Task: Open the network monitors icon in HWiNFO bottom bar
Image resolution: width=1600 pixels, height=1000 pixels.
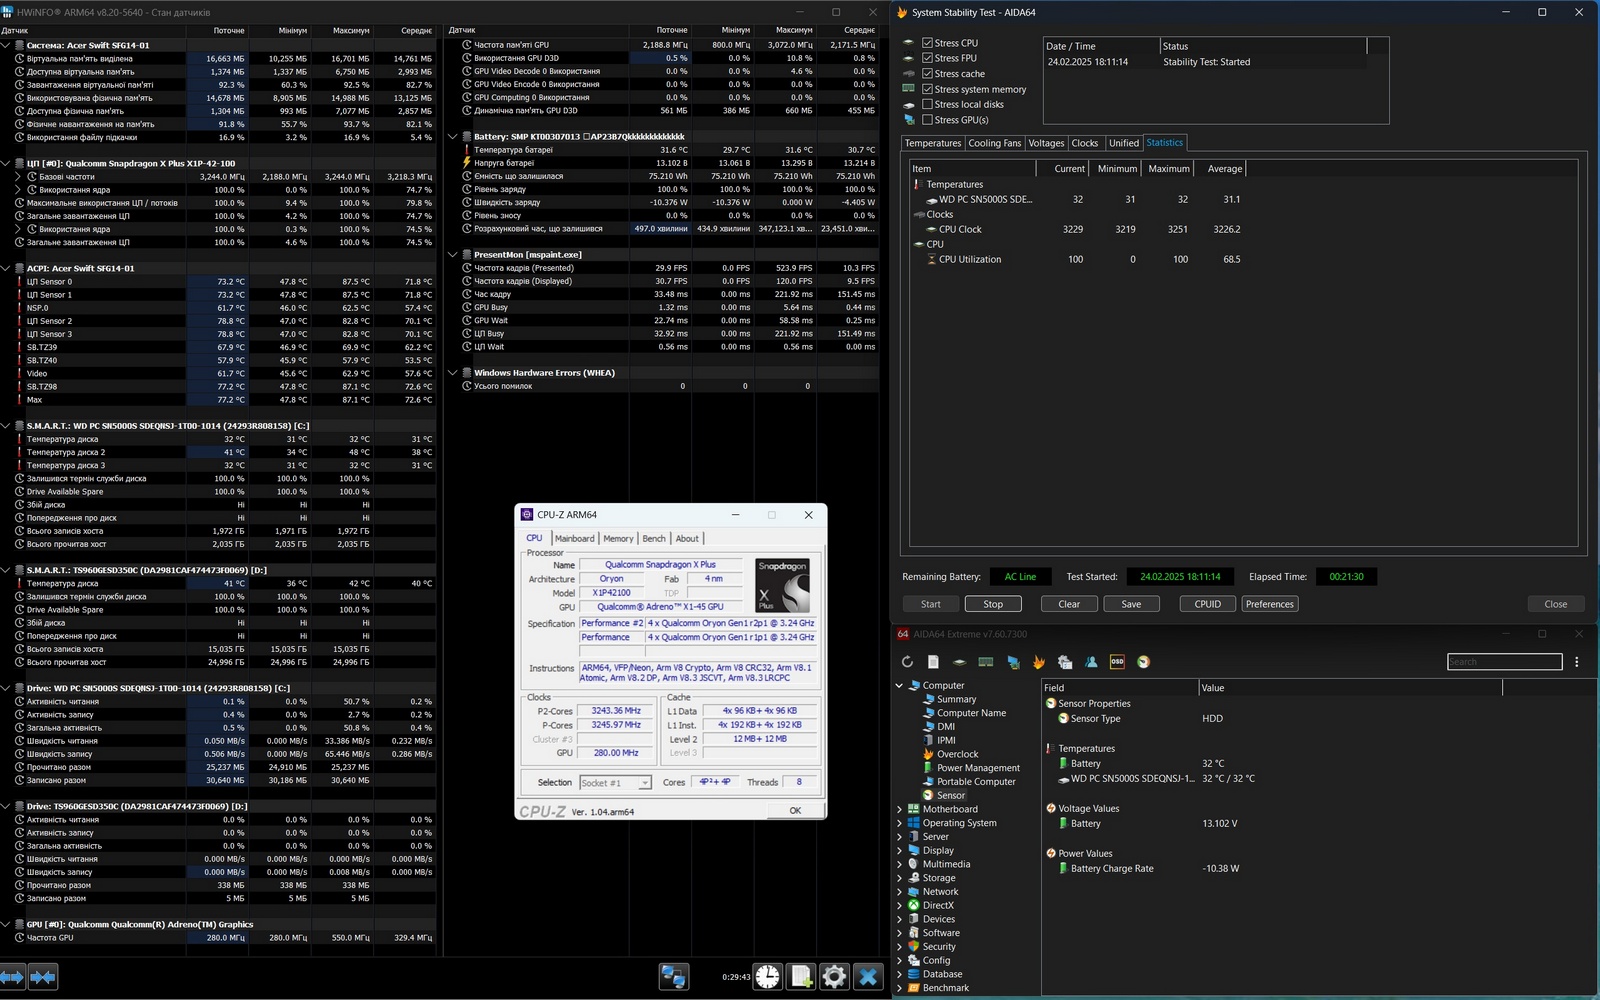Action: (x=673, y=977)
